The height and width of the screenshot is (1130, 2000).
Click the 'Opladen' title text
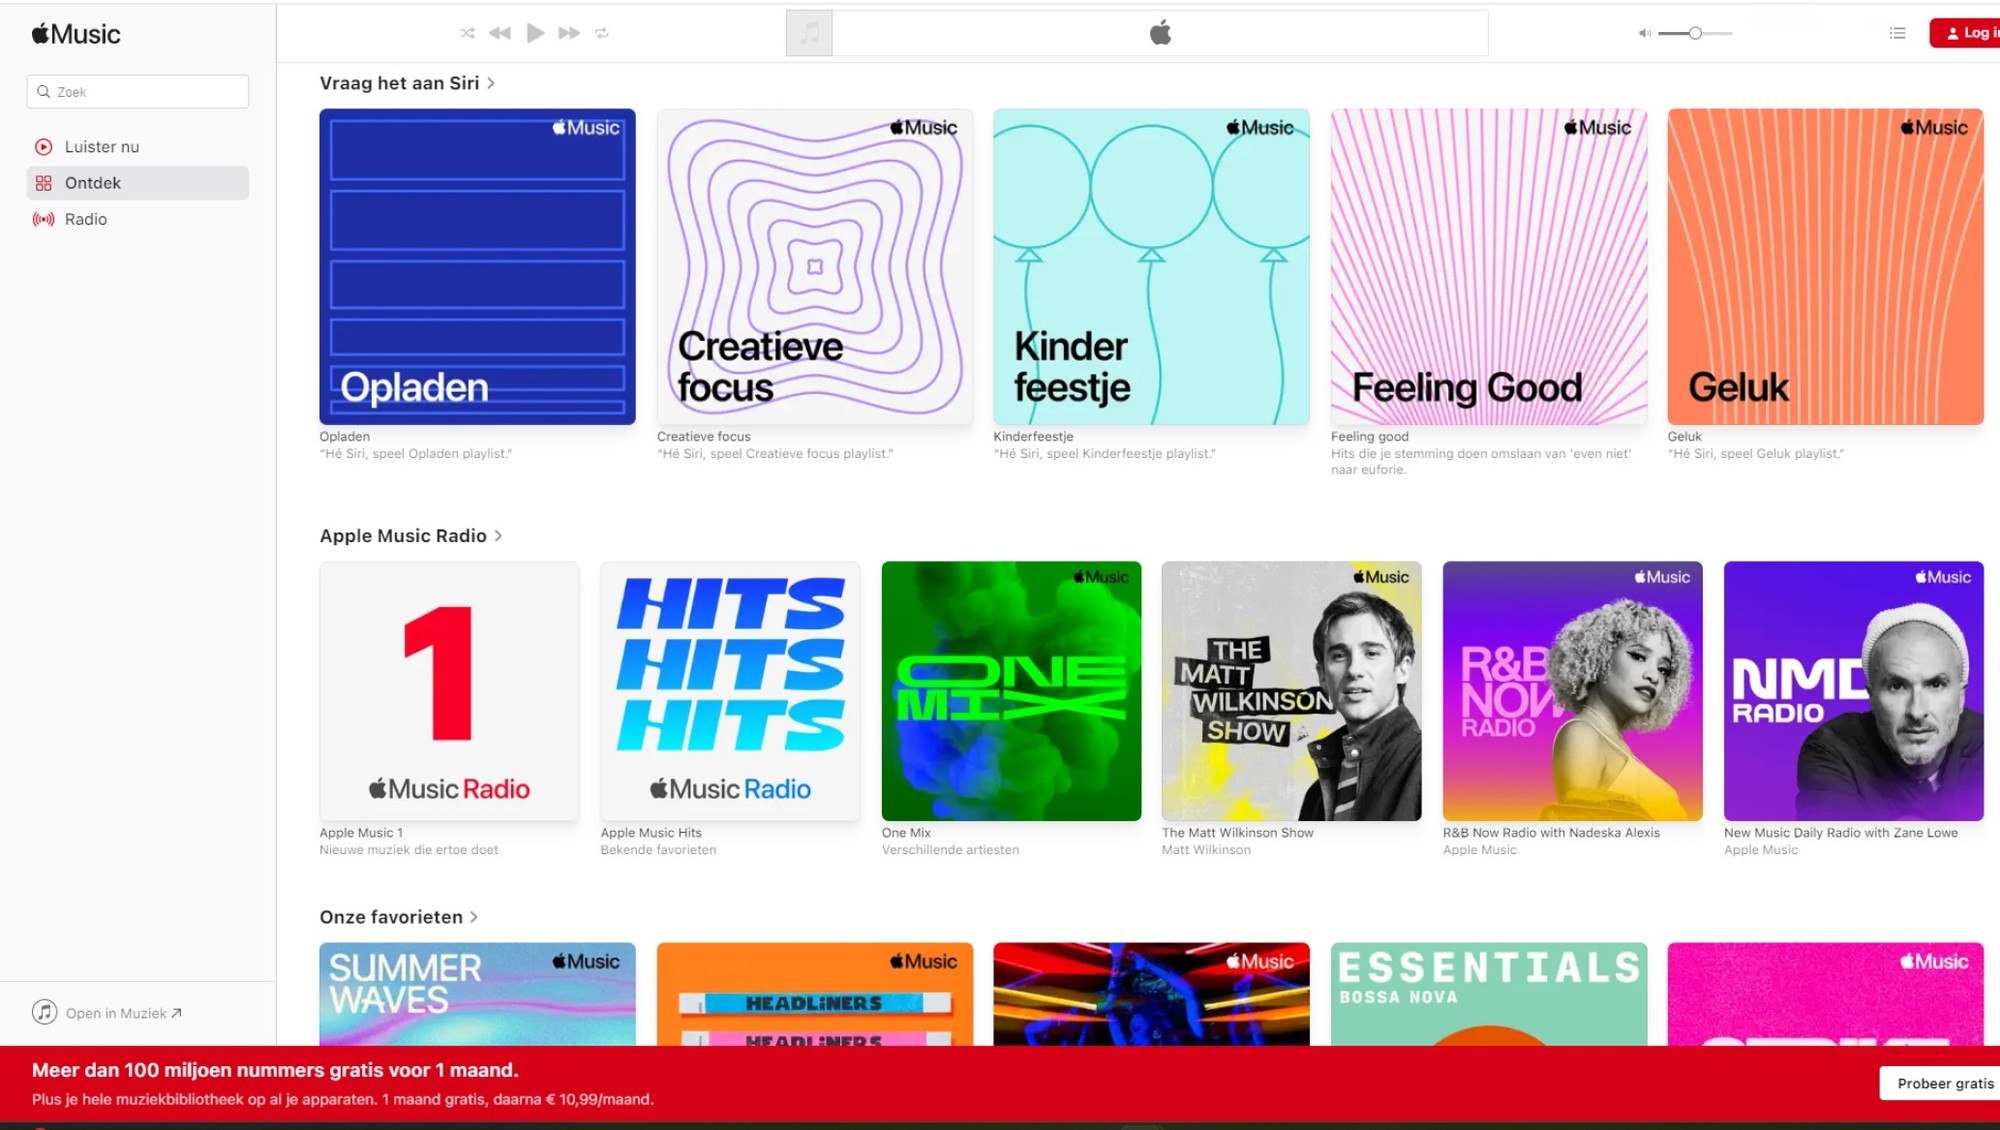point(344,436)
